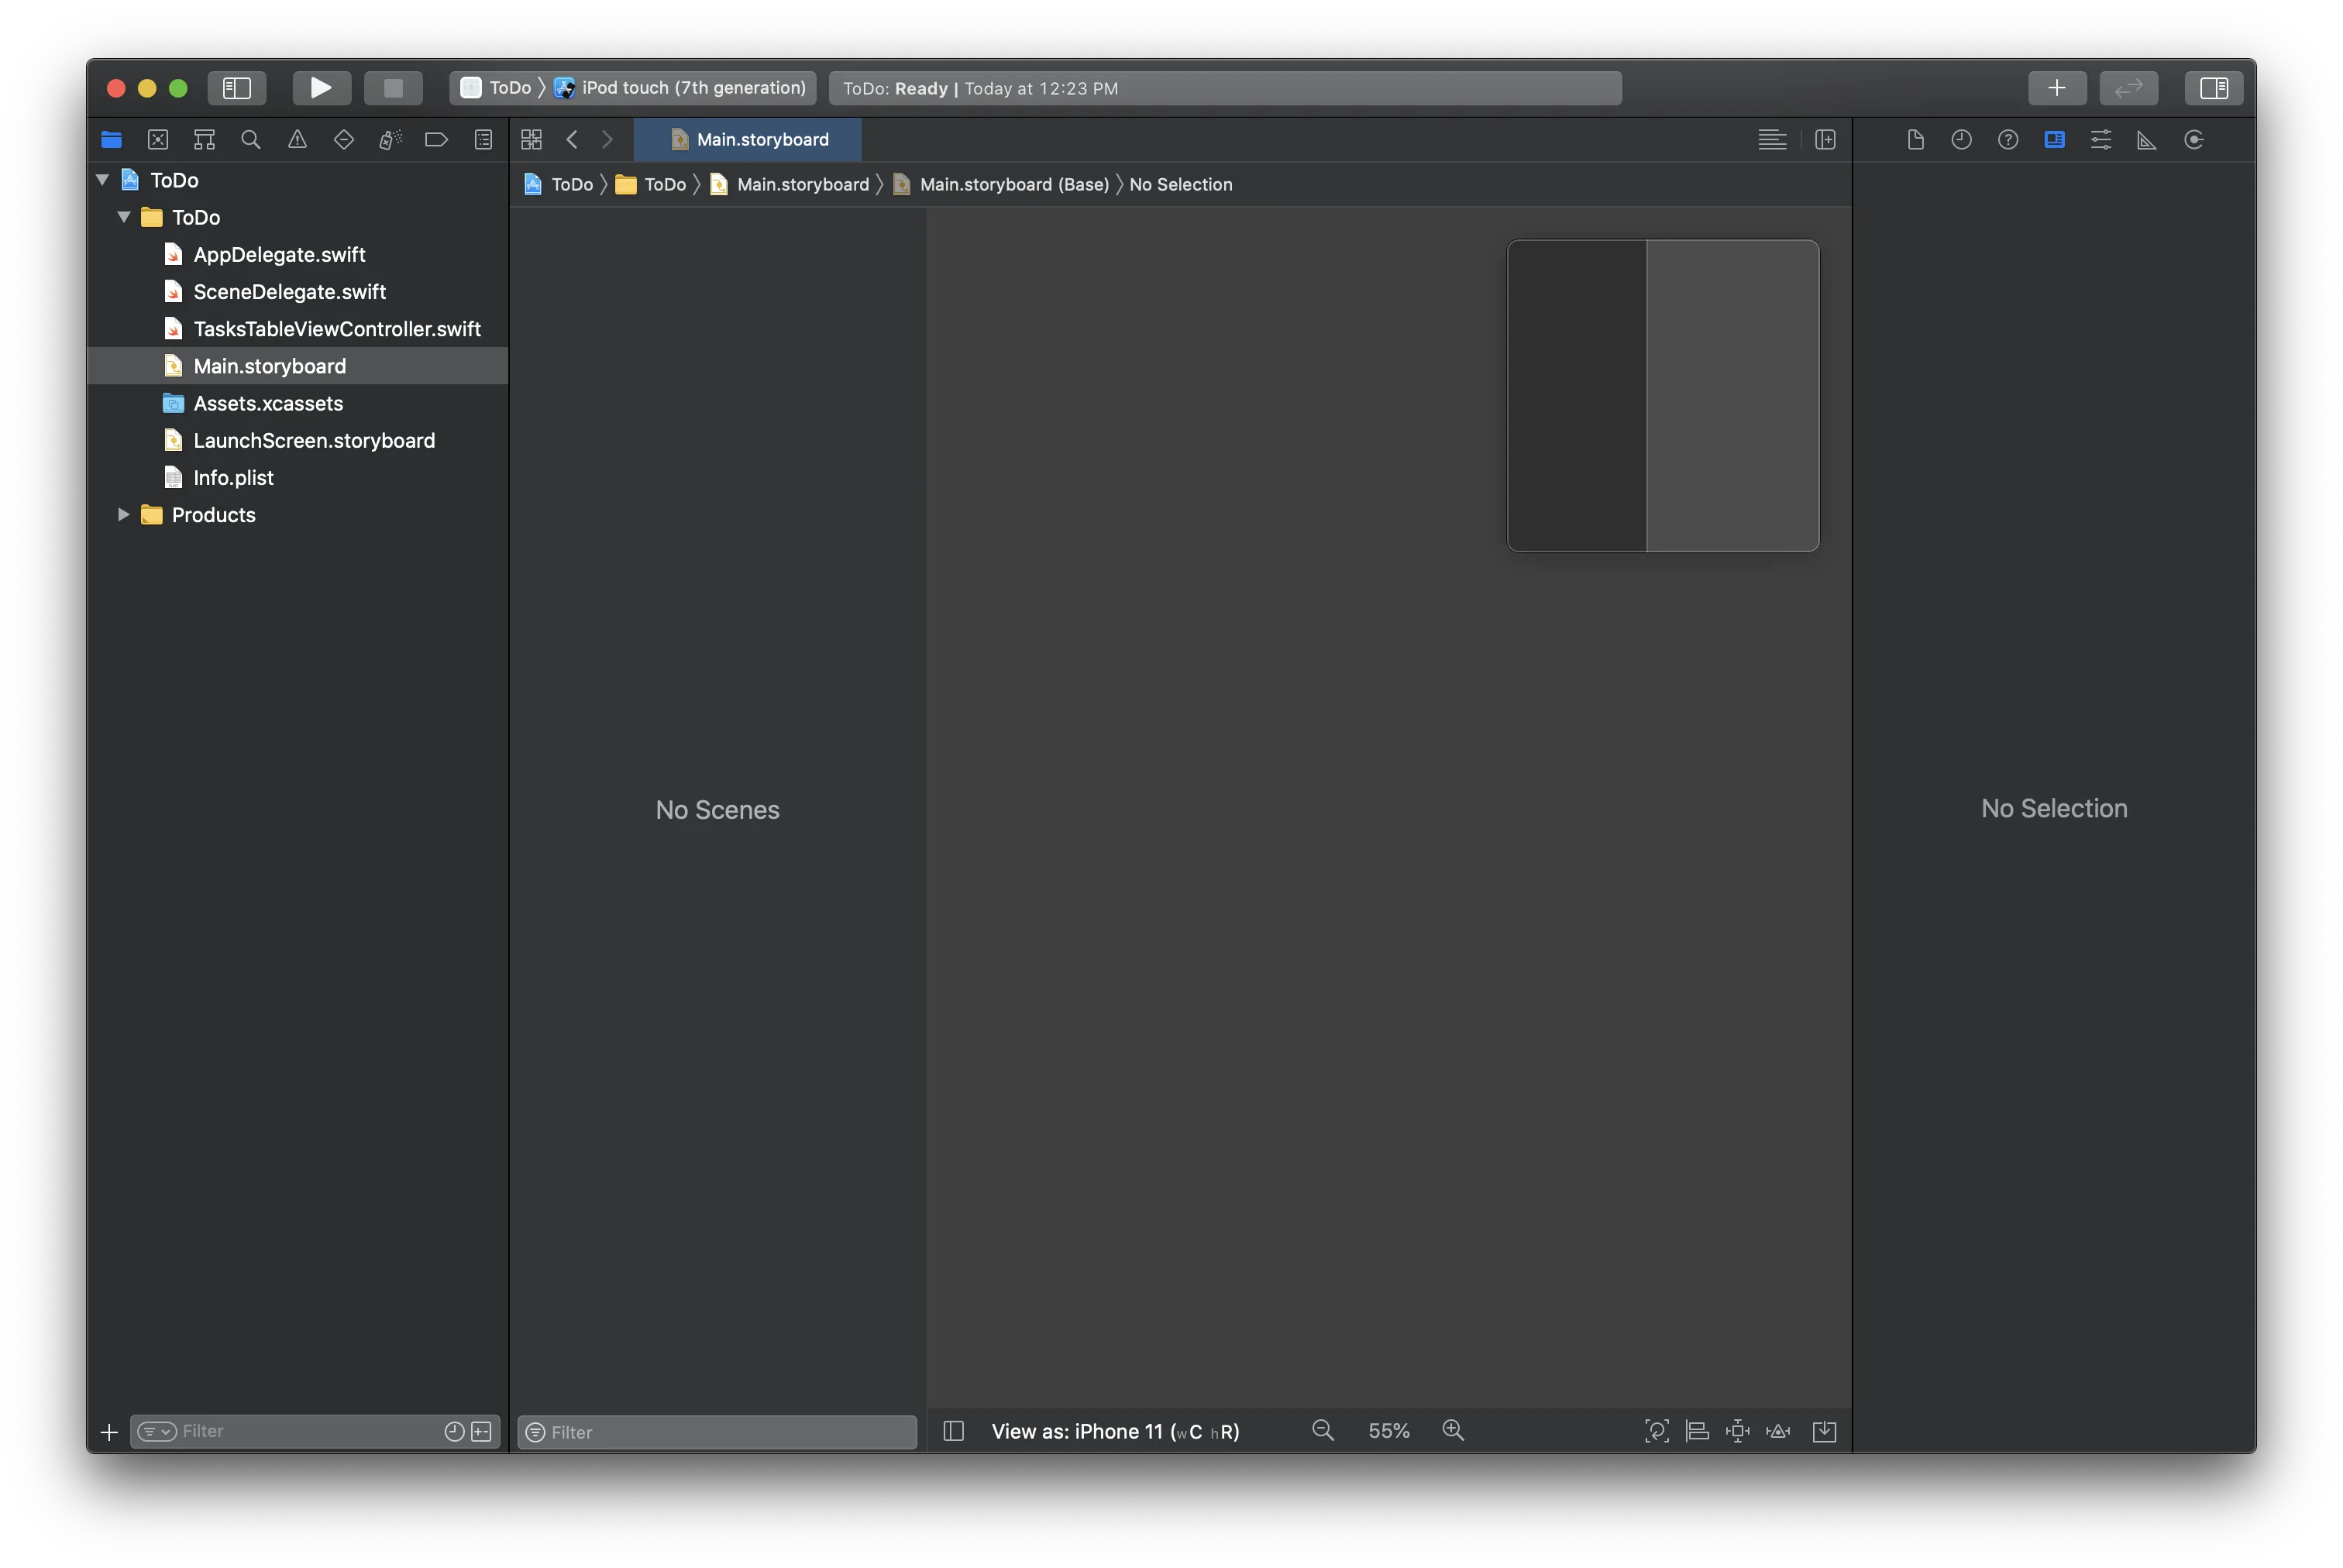Collapse the inner ToDo group
This screenshot has width=2343, height=1568.
click(122, 217)
